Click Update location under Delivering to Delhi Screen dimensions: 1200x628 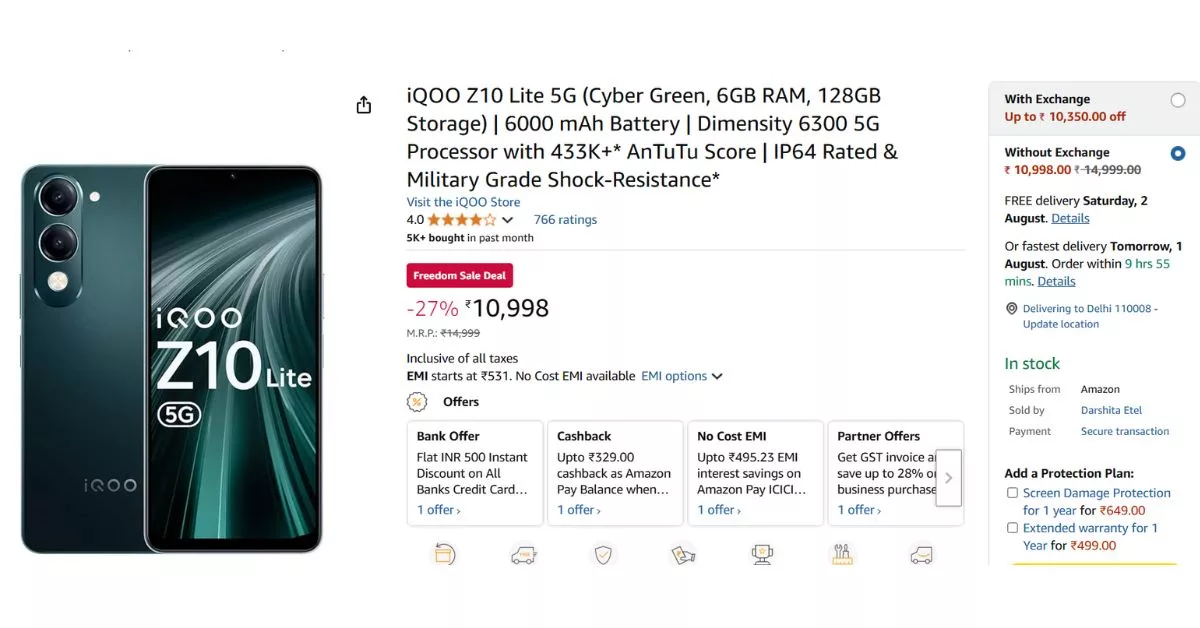click(x=1060, y=324)
